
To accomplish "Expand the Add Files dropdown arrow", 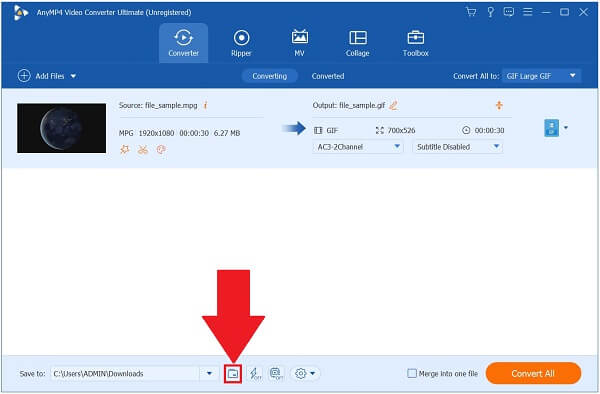I will (73, 76).
